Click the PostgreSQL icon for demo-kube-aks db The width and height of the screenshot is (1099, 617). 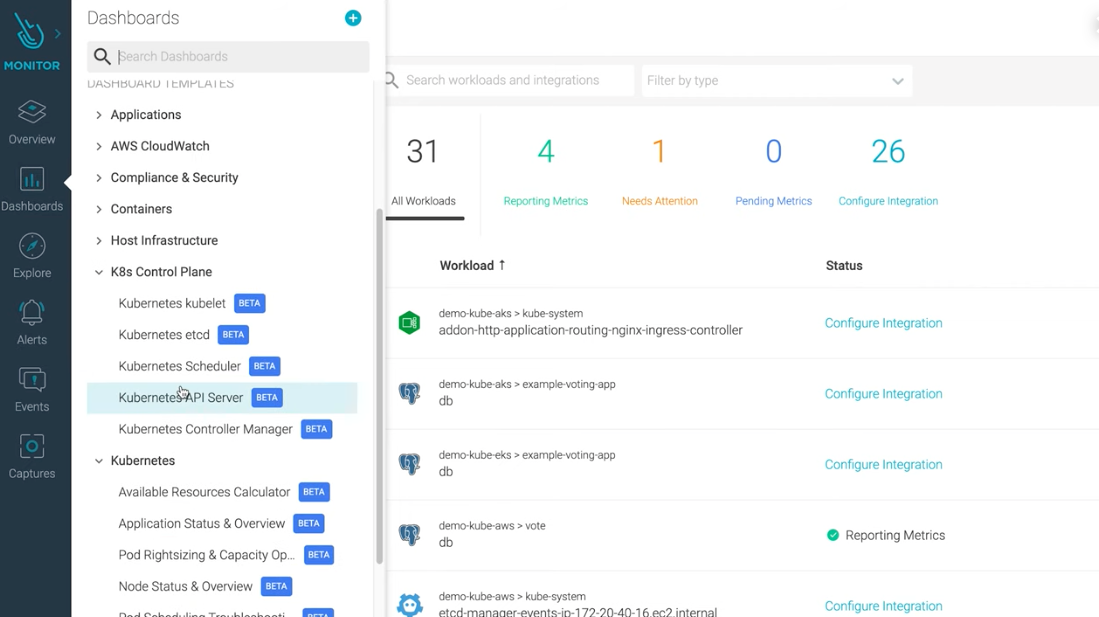(x=409, y=393)
